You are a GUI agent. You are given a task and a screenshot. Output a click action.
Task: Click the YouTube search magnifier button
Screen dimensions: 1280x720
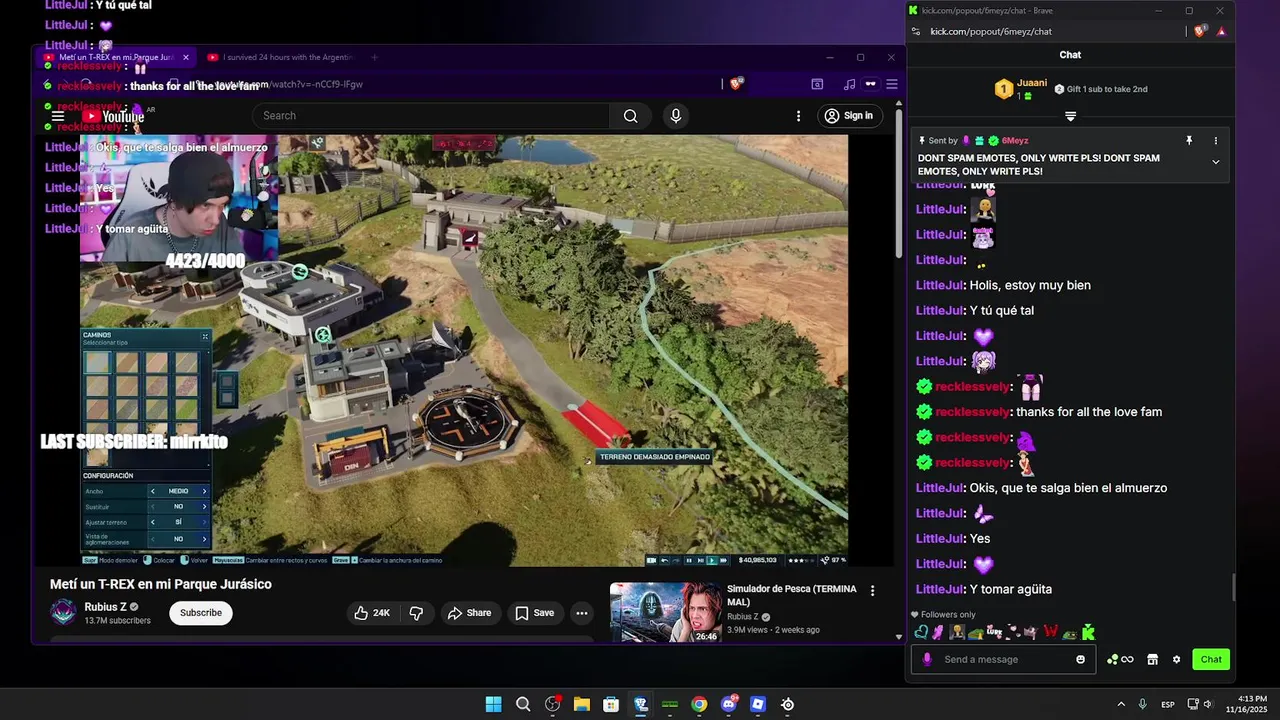(x=630, y=116)
